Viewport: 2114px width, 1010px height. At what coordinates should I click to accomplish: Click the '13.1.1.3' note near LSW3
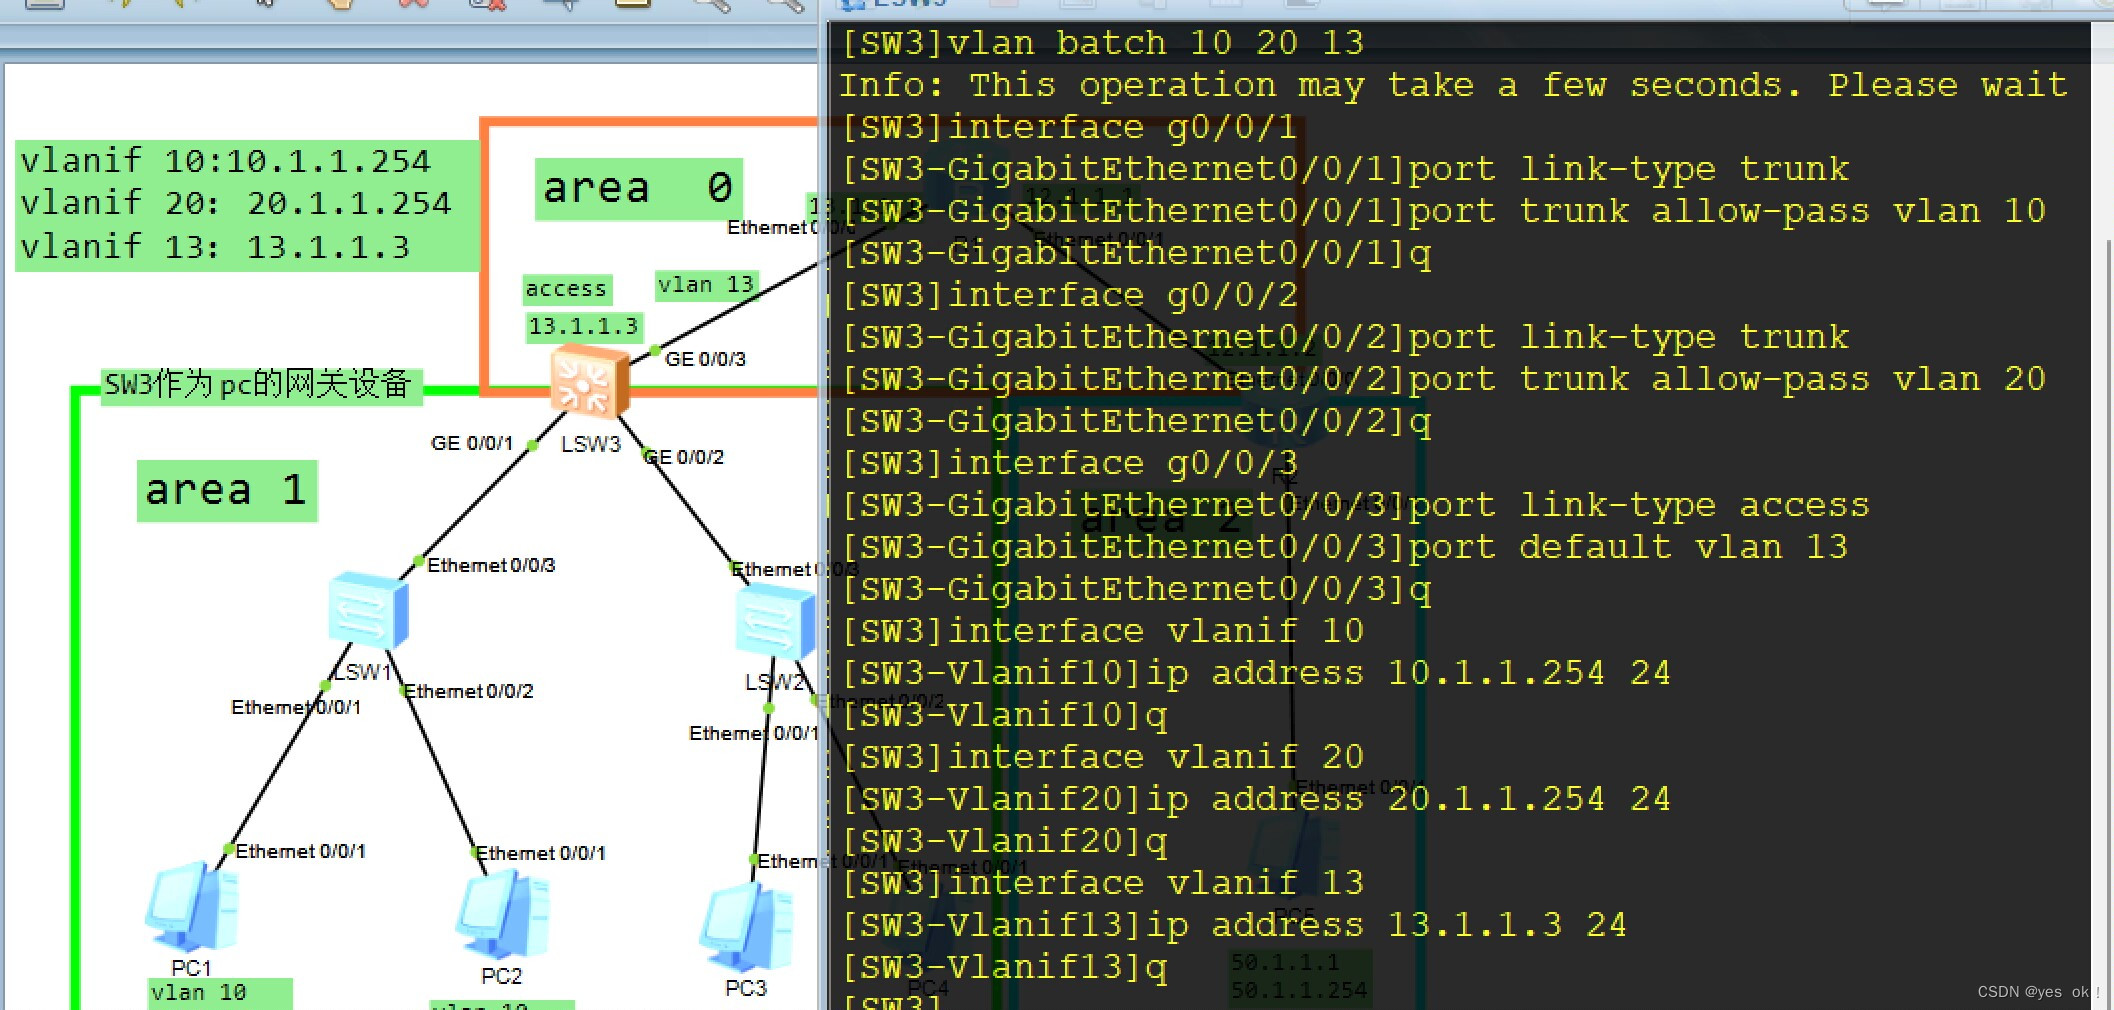(x=584, y=327)
